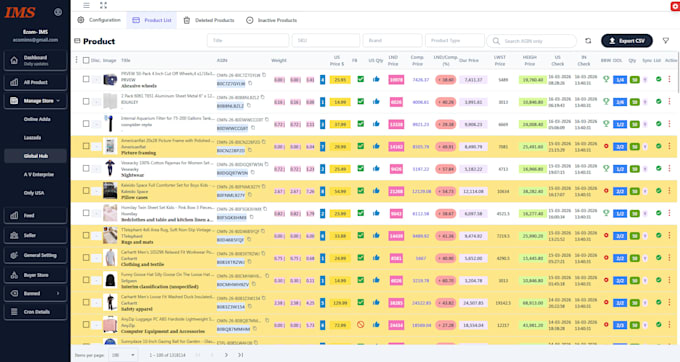Open the Deleted Products tab

point(209,20)
